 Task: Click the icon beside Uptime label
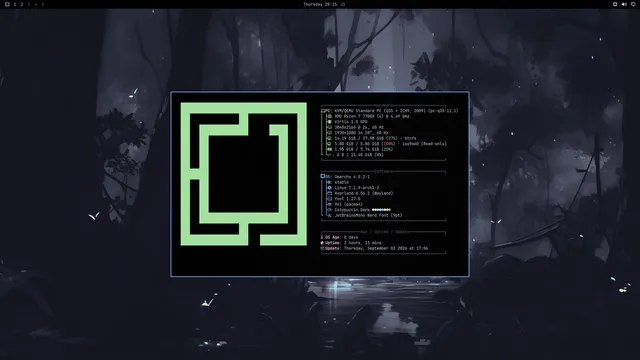tap(322, 243)
